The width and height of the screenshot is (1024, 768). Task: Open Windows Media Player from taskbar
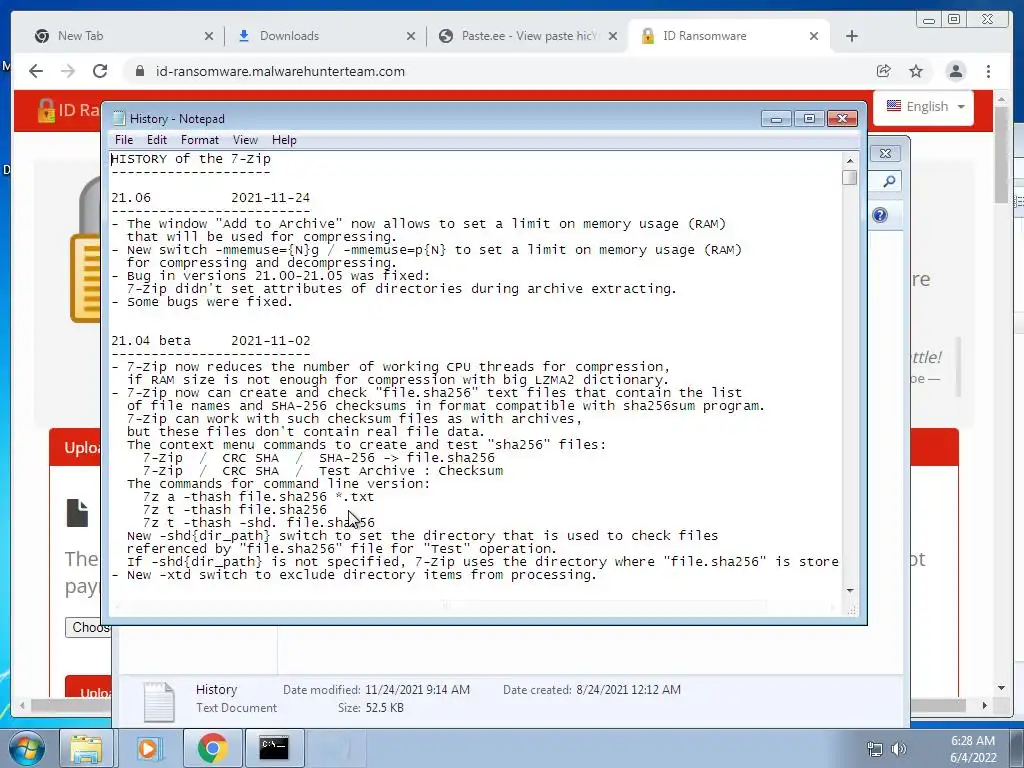[x=148, y=748]
